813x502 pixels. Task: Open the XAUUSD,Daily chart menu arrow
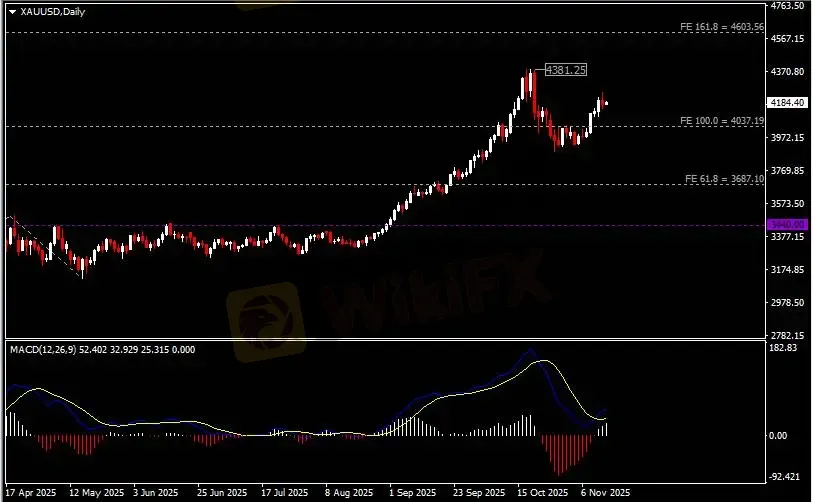13,12
